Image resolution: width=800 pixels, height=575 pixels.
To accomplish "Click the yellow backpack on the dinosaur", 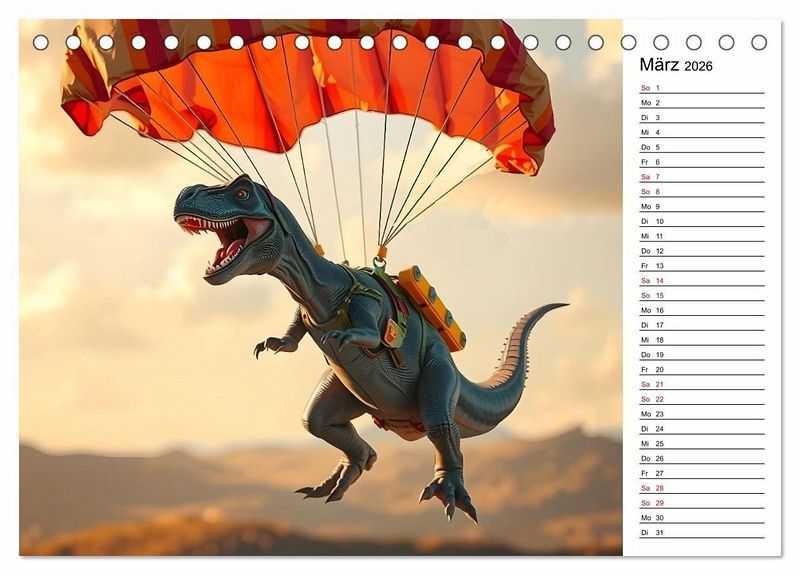I will click(431, 307).
